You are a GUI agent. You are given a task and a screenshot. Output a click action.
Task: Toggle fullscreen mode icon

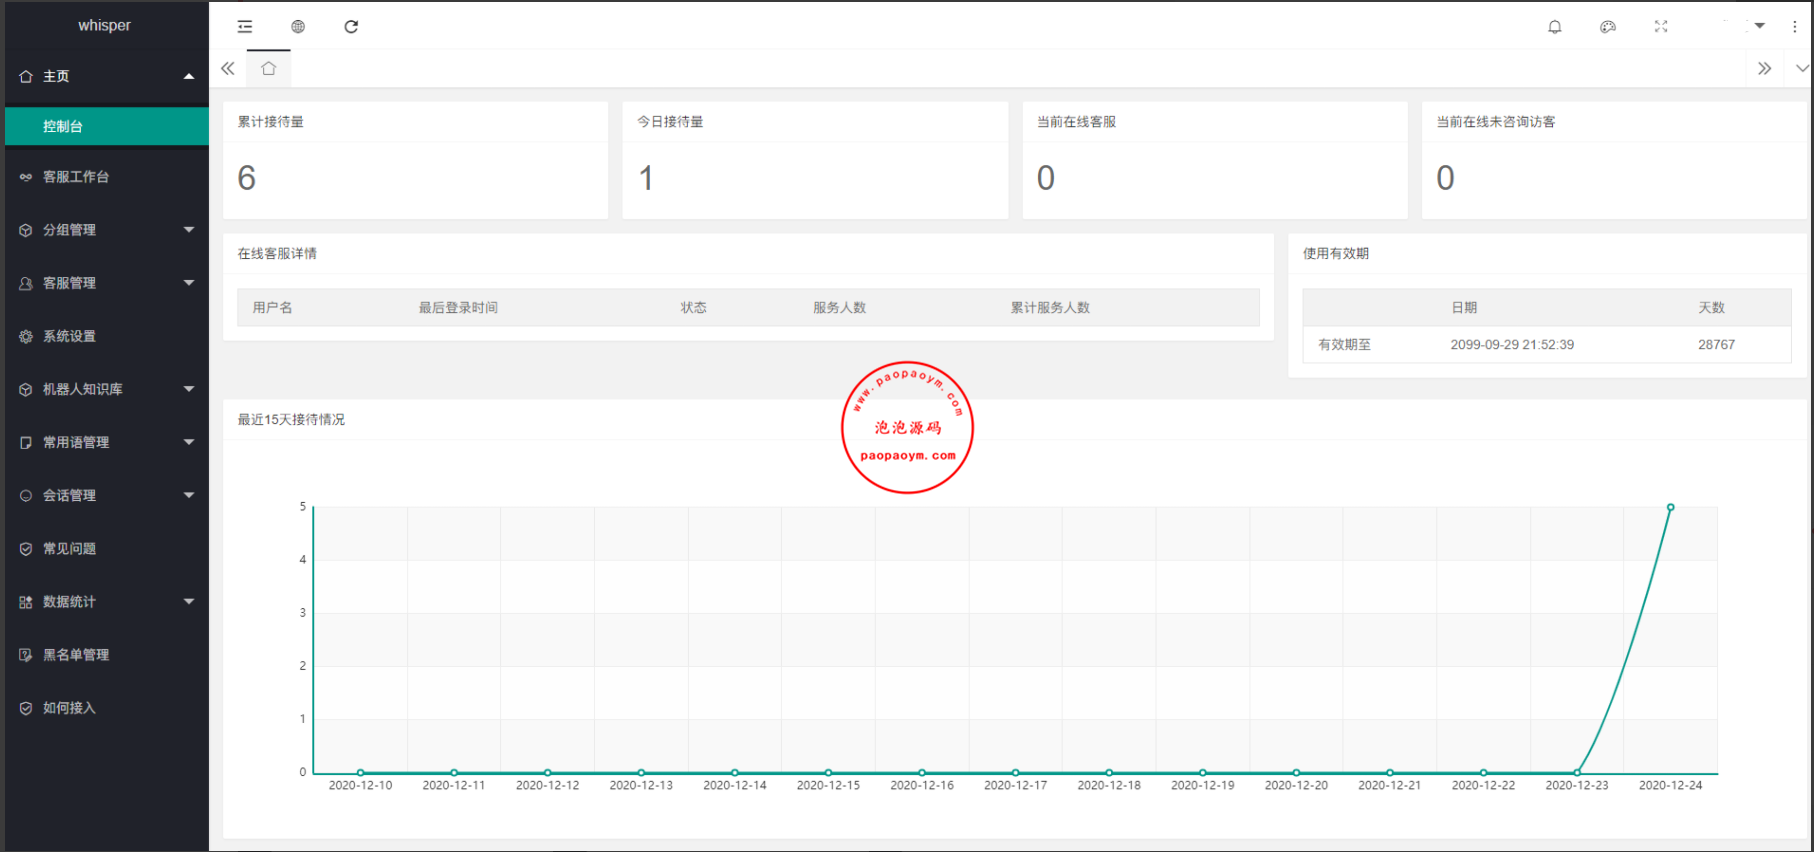(1661, 27)
